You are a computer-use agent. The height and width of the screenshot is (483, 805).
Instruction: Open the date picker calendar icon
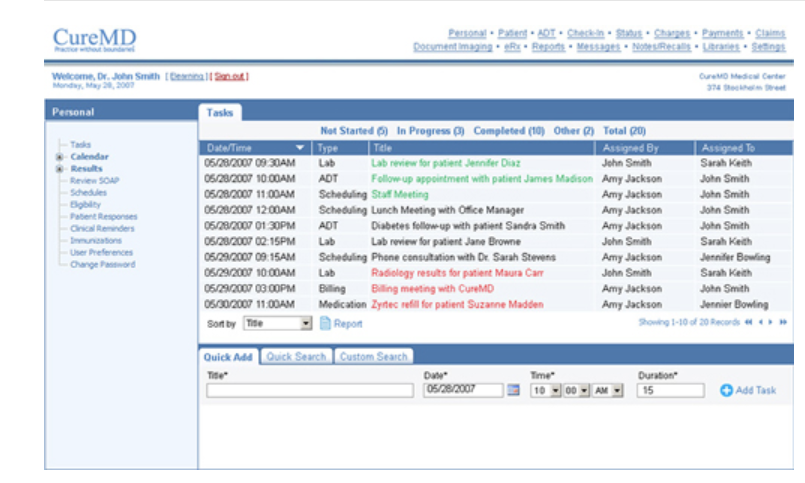click(513, 390)
